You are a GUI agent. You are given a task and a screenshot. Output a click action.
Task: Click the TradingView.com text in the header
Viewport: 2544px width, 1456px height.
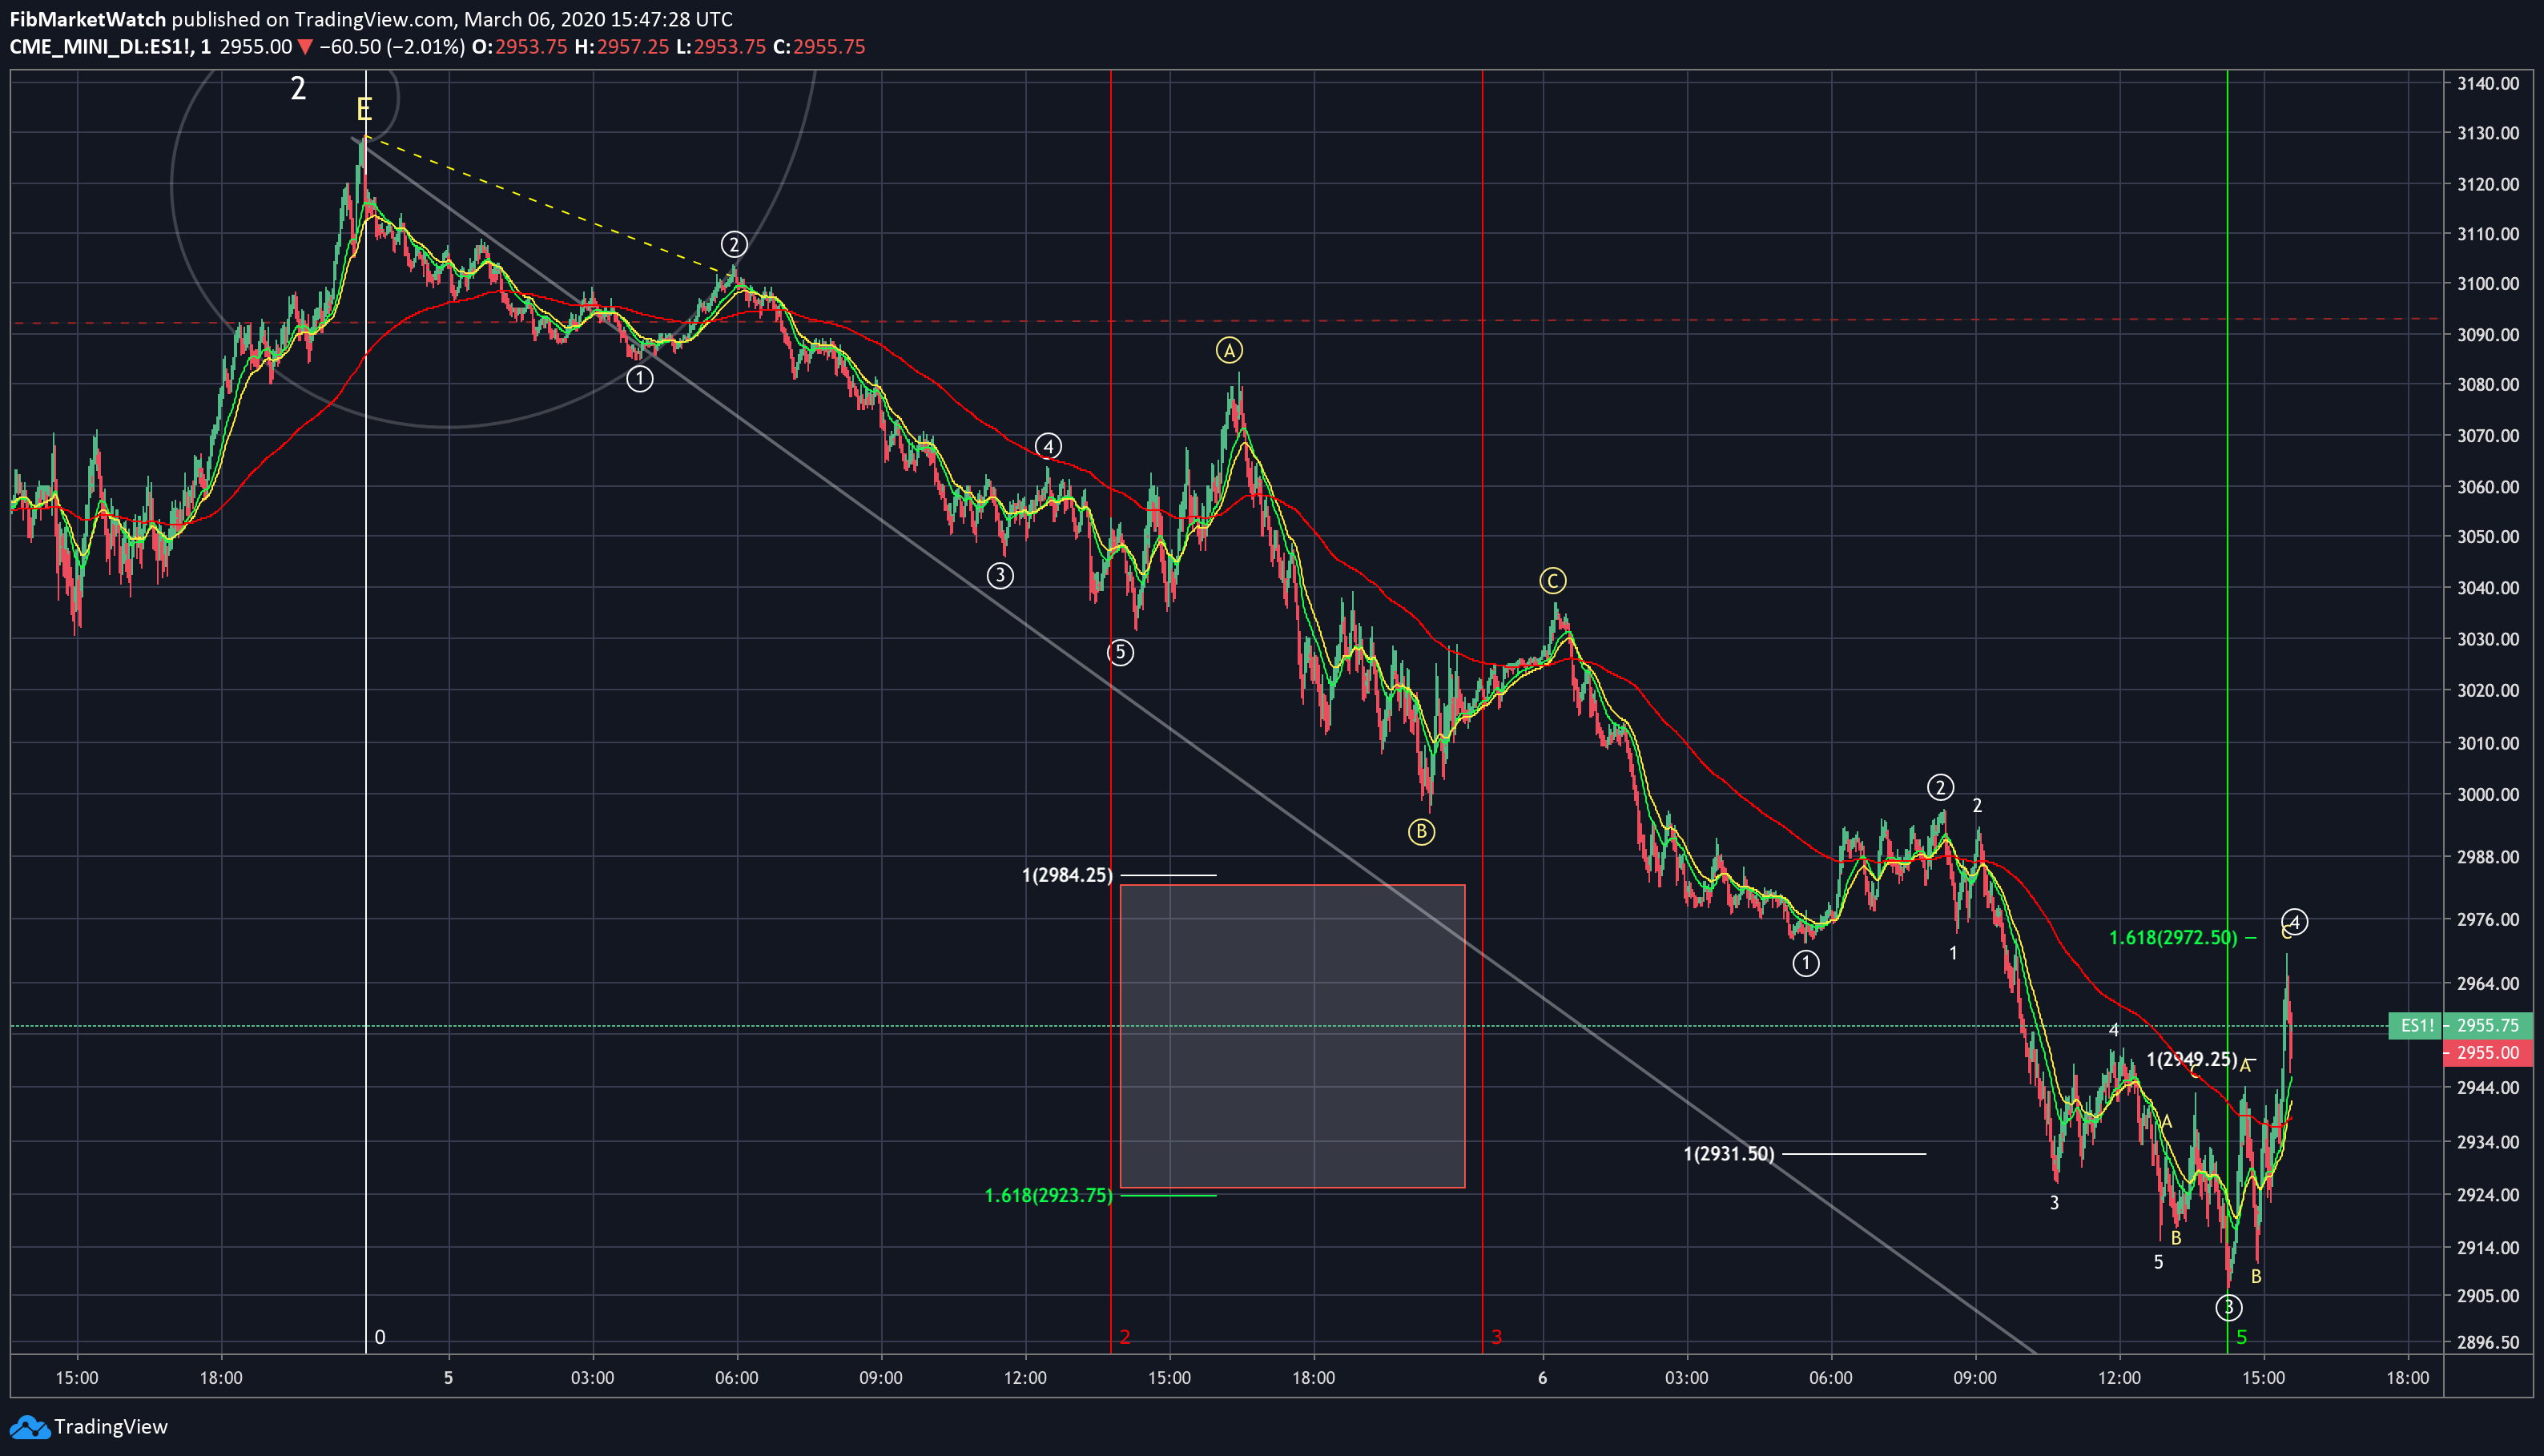[374, 19]
